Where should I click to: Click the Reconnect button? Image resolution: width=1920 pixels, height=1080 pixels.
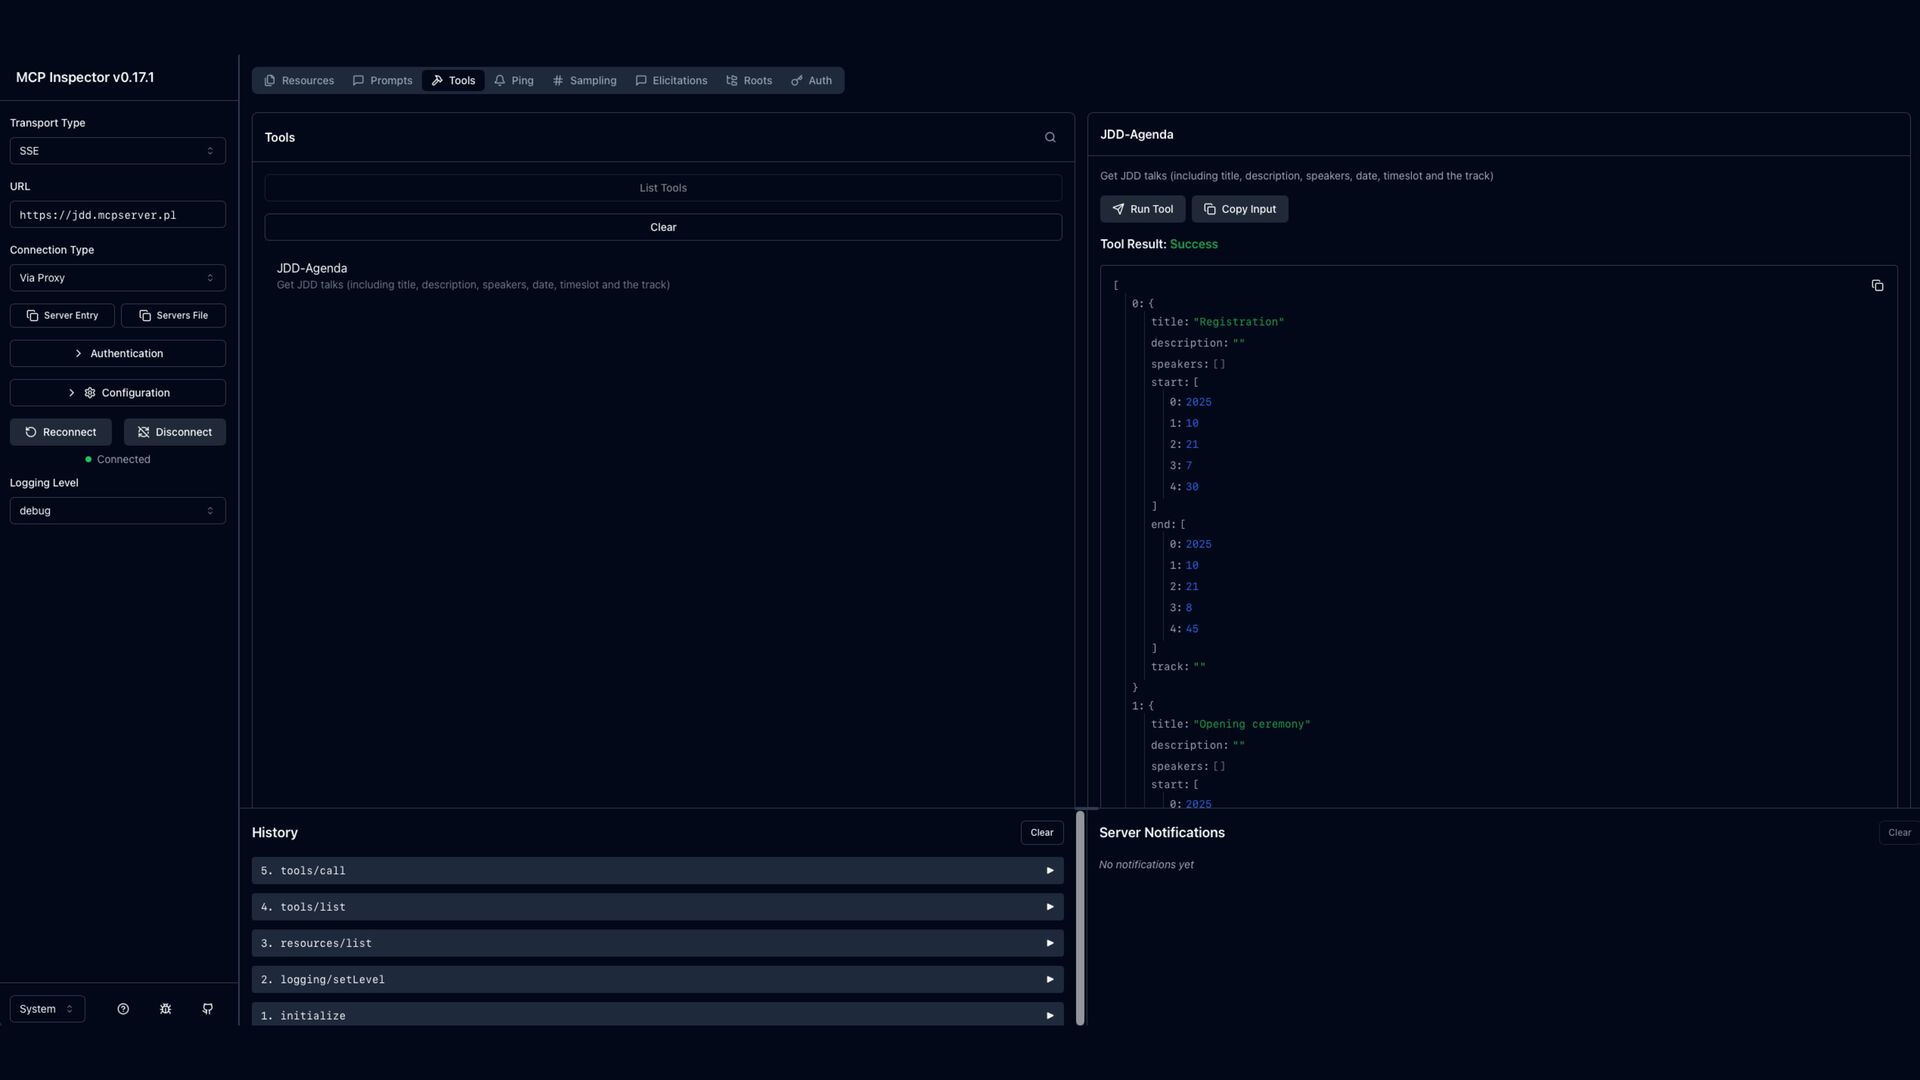click(x=61, y=432)
